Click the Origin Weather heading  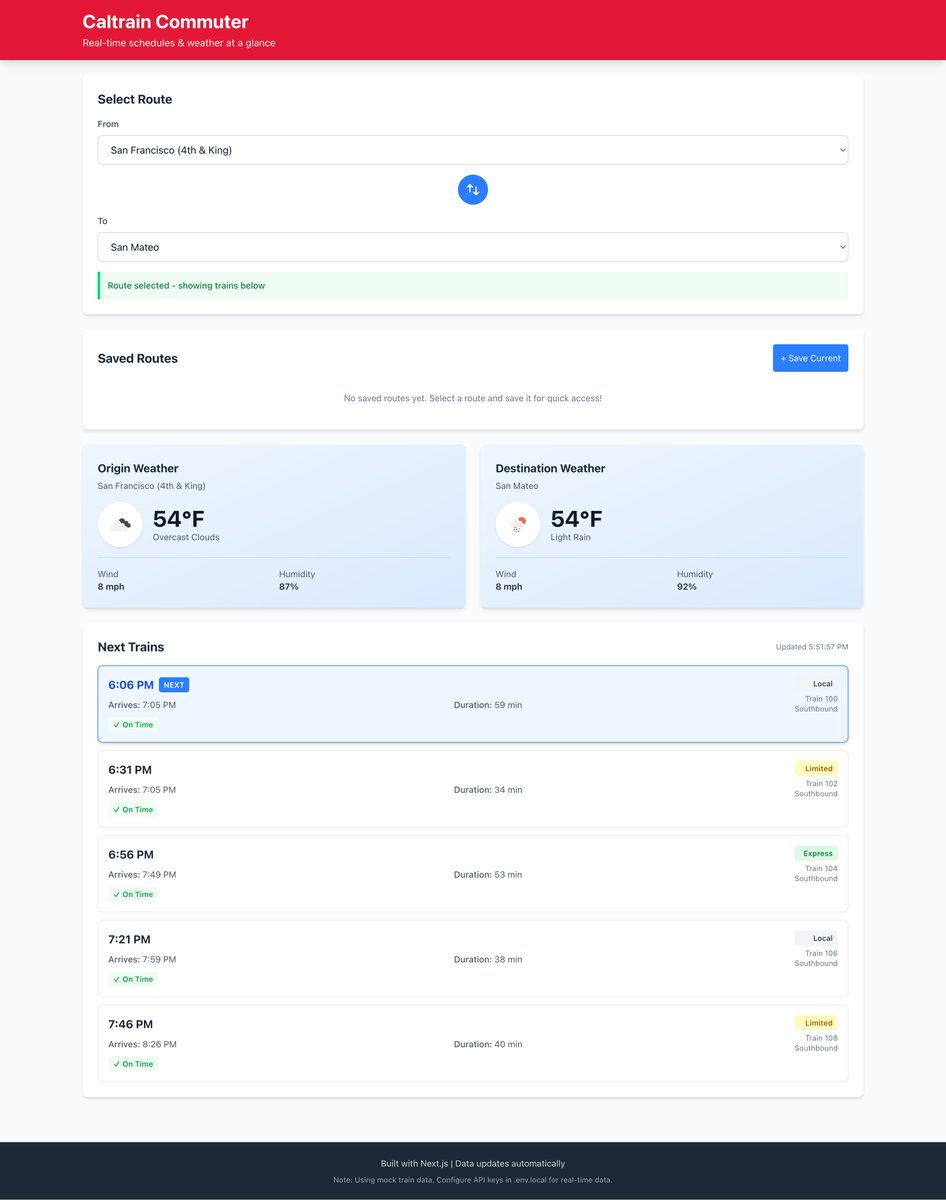[138, 468]
